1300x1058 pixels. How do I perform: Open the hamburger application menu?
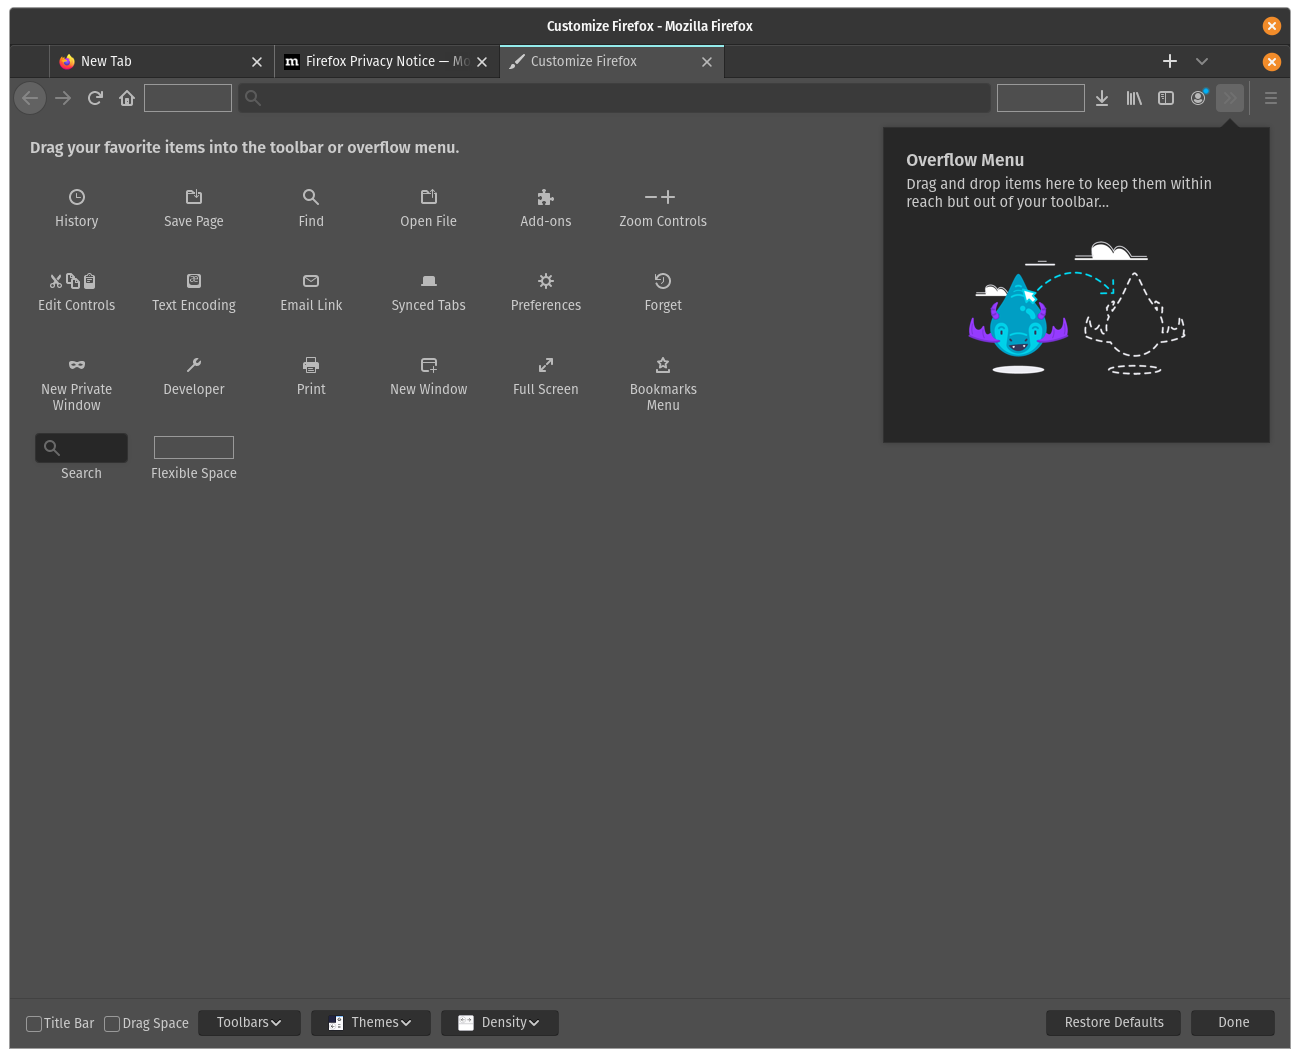1271,98
